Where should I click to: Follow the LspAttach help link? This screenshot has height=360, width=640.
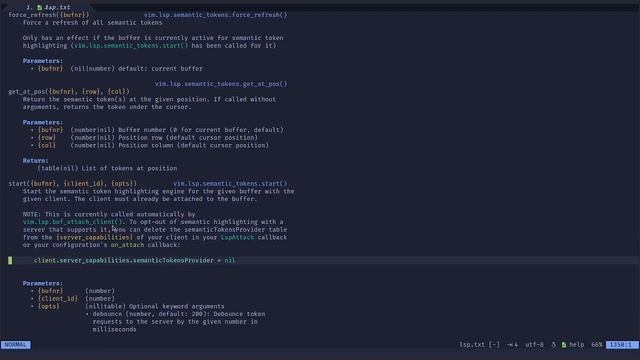237,238
